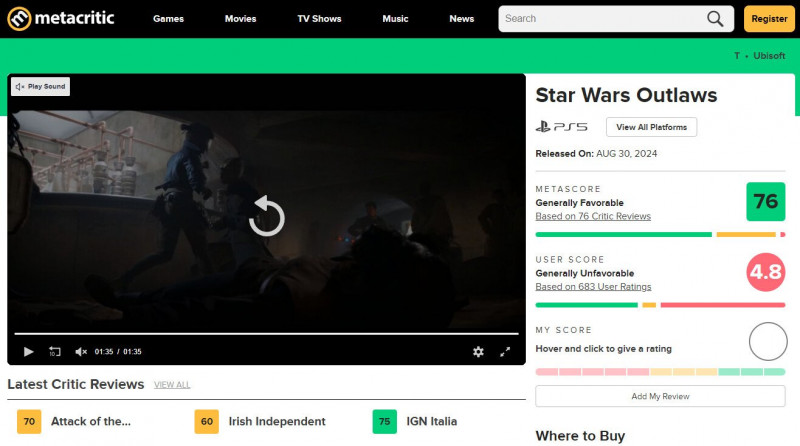Open video settings gear icon
The height and width of the screenshot is (446, 800).
(x=478, y=351)
